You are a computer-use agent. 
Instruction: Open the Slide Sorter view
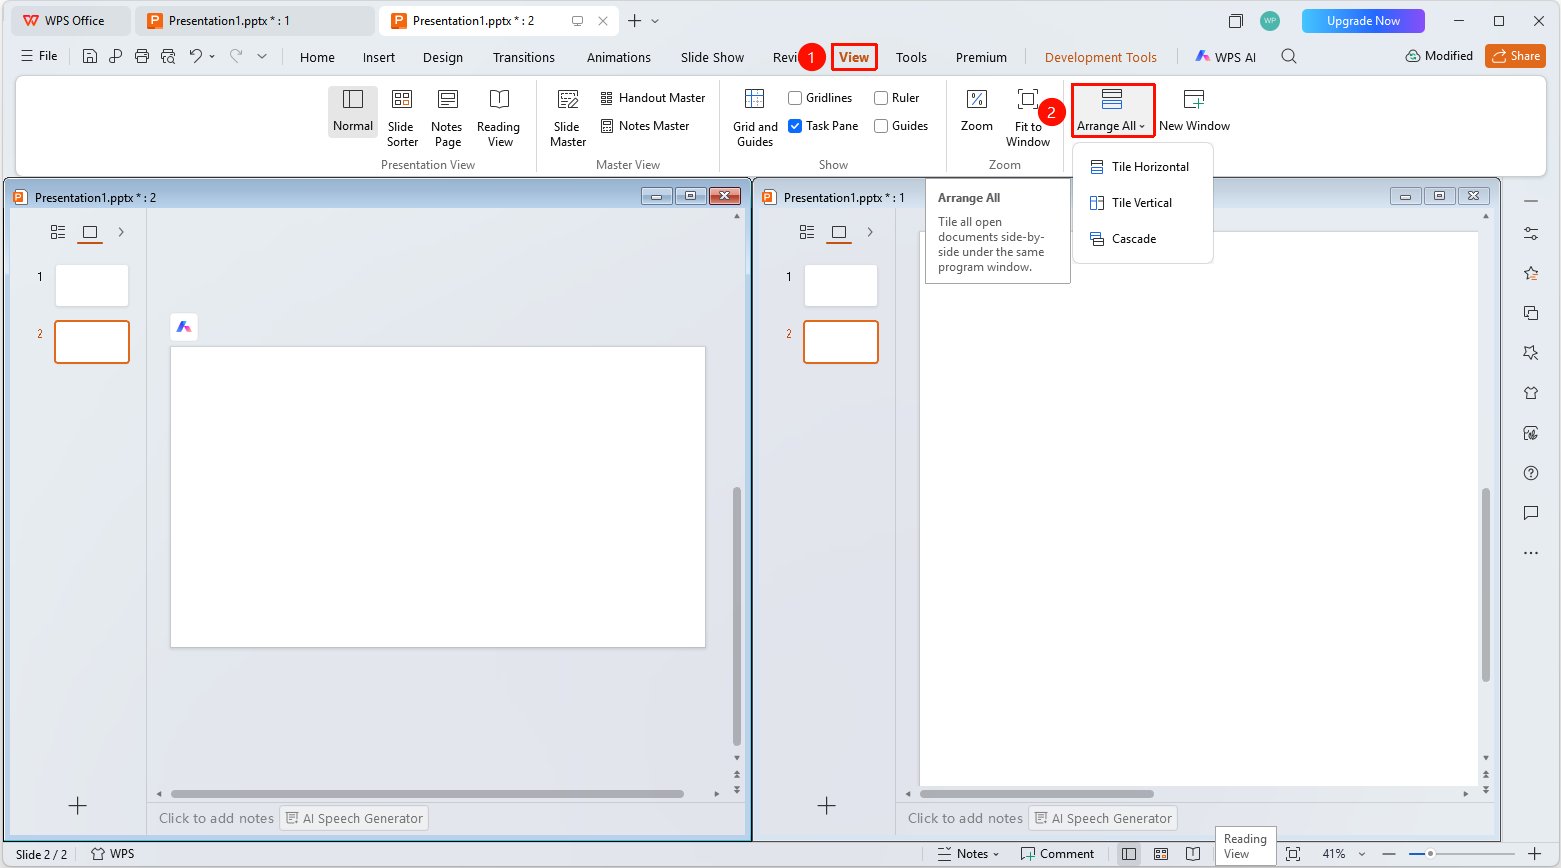(402, 117)
